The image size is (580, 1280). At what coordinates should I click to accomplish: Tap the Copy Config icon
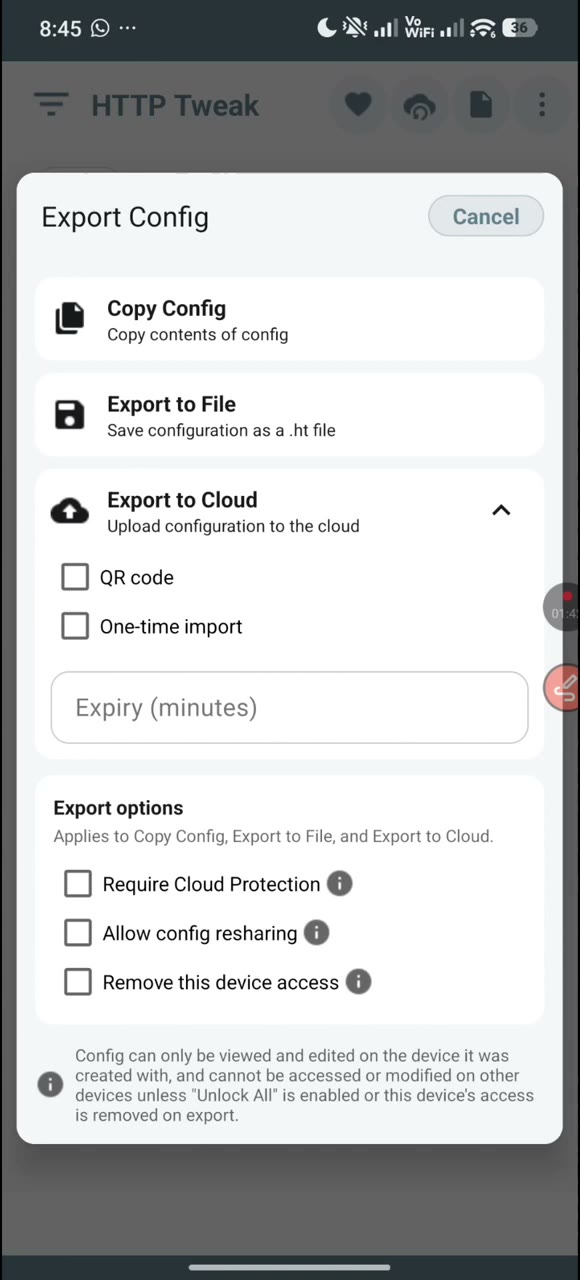pyautogui.click(x=69, y=319)
